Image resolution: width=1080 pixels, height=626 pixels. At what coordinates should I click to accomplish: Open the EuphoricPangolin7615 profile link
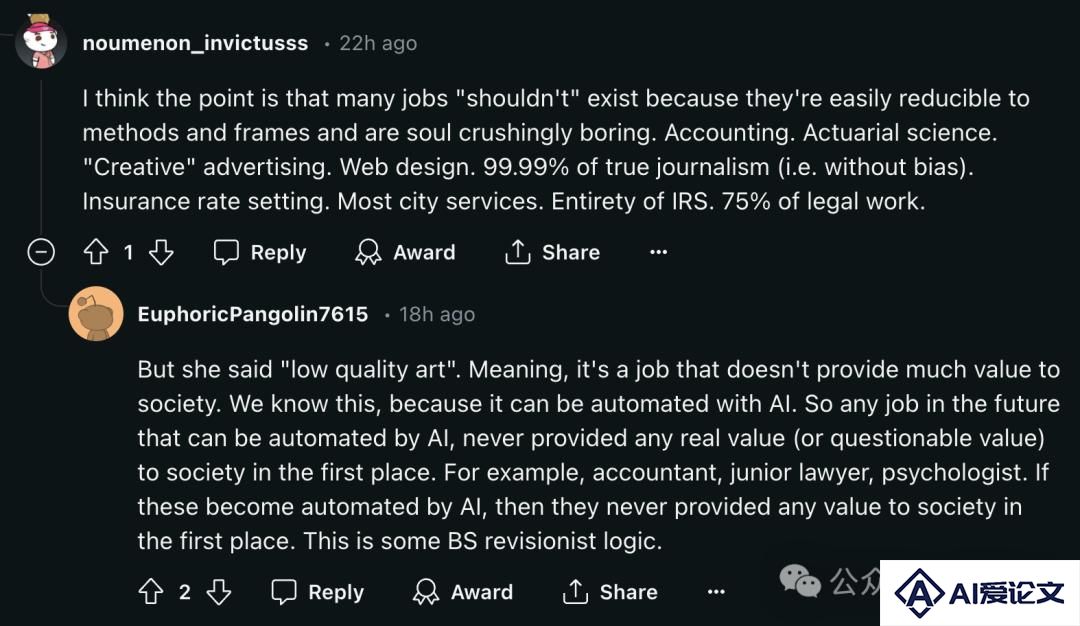tap(253, 314)
